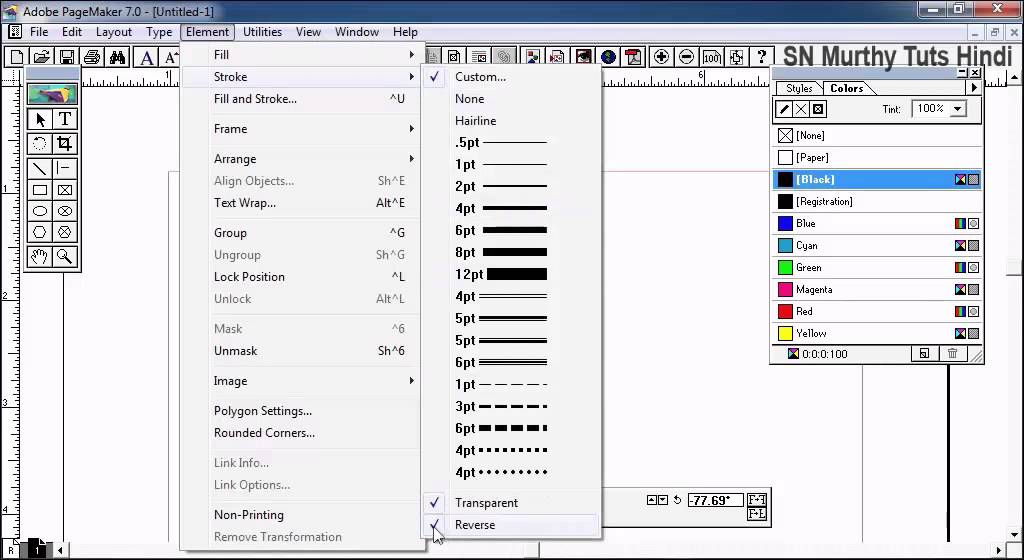Expand the Arrange submenu

pos(302,159)
